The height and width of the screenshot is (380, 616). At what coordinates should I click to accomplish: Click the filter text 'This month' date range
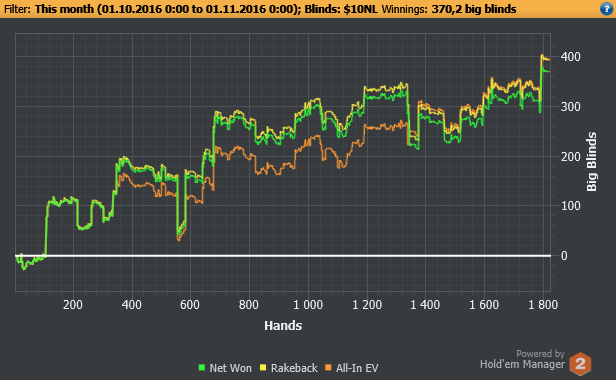[x=168, y=9]
